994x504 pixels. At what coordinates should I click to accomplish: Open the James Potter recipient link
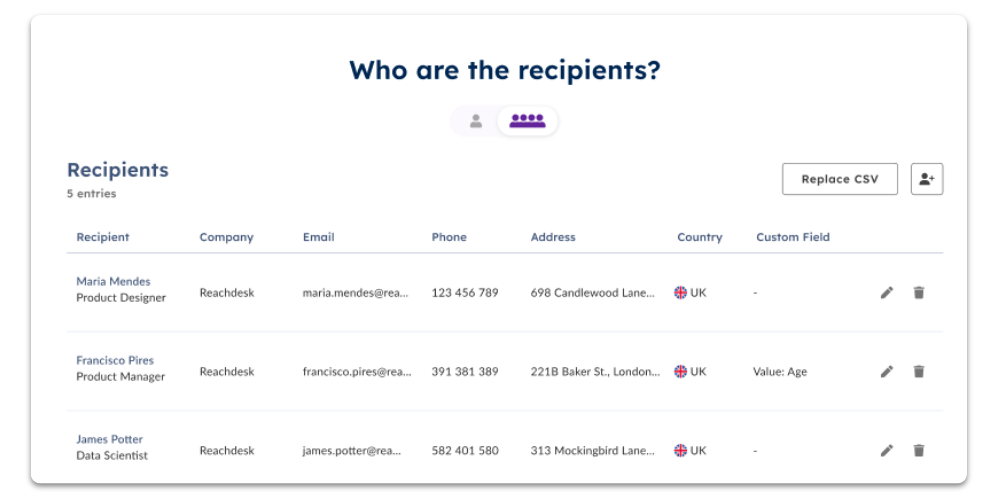110,439
